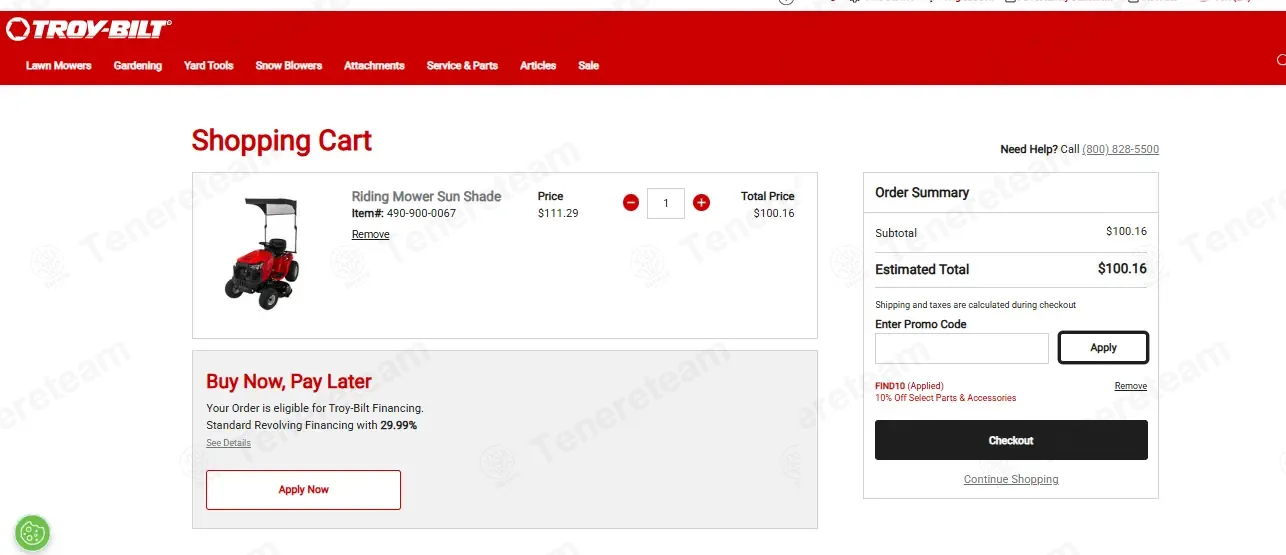
Task: Open the Gardening menu
Action: pos(138,66)
